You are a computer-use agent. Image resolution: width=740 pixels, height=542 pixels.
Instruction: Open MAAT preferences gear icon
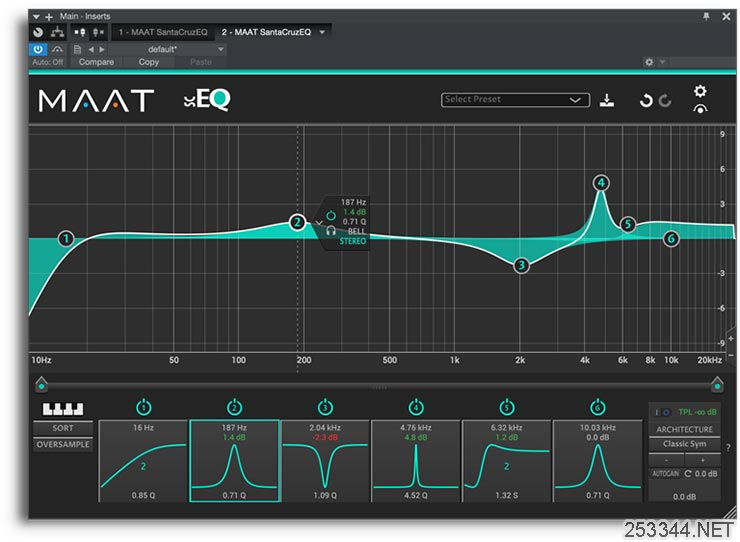[700, 91]
